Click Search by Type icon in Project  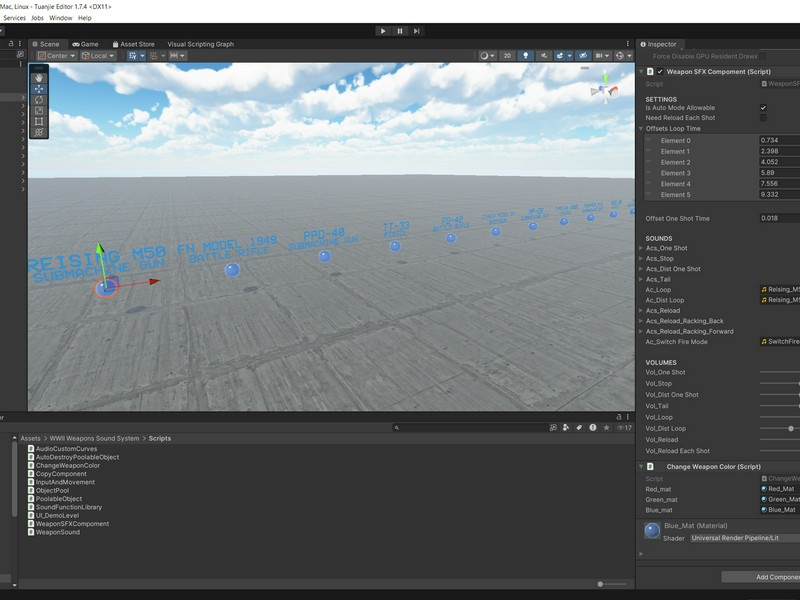pyautogui.click(x=566, y=428)
